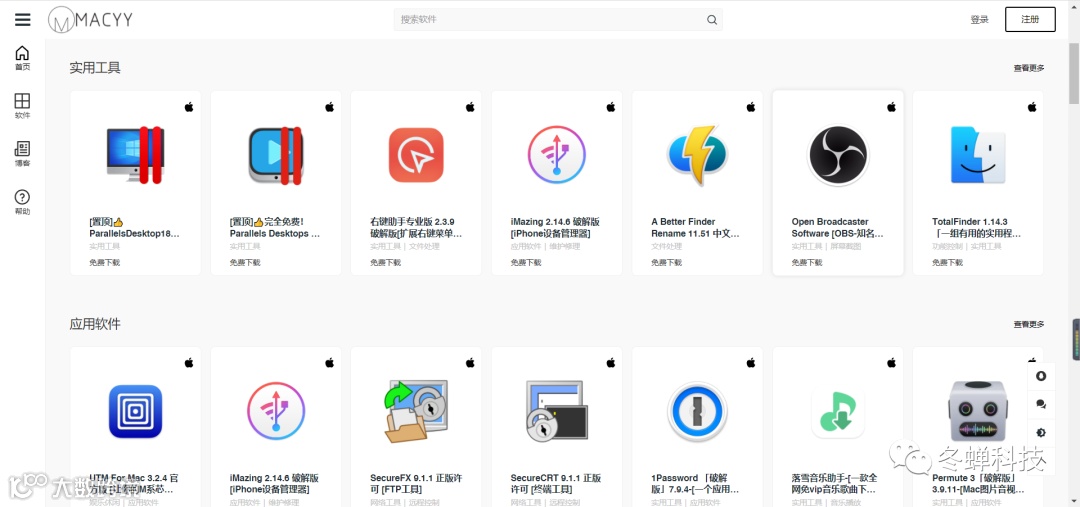Click title SecureFX 9.1.1 正版许可
The width and height of the screenshot is (1080, 507).
(415, 484)
